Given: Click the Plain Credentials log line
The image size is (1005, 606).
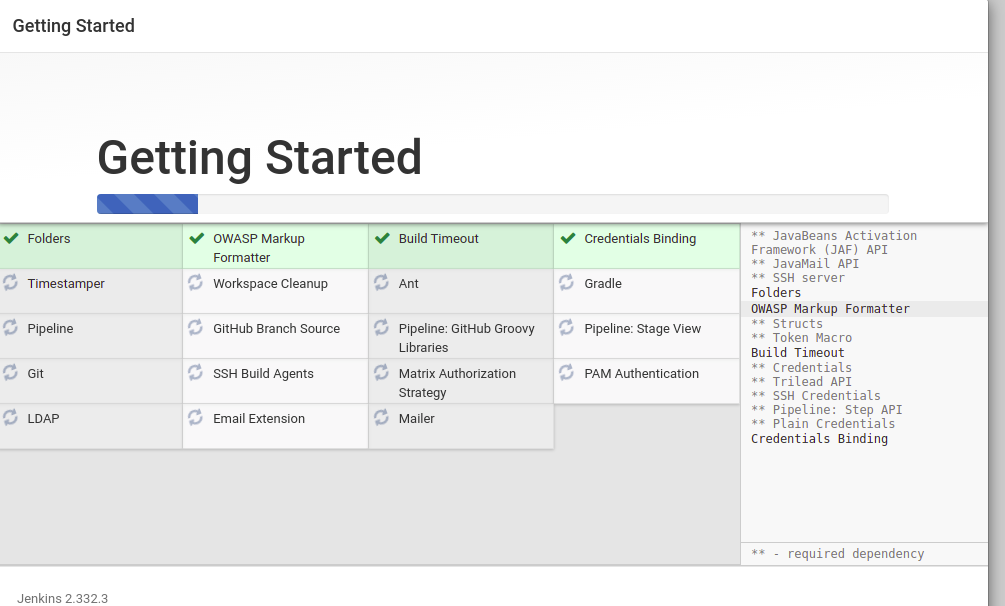Looking at the screenshot, I should pos(823,424).
